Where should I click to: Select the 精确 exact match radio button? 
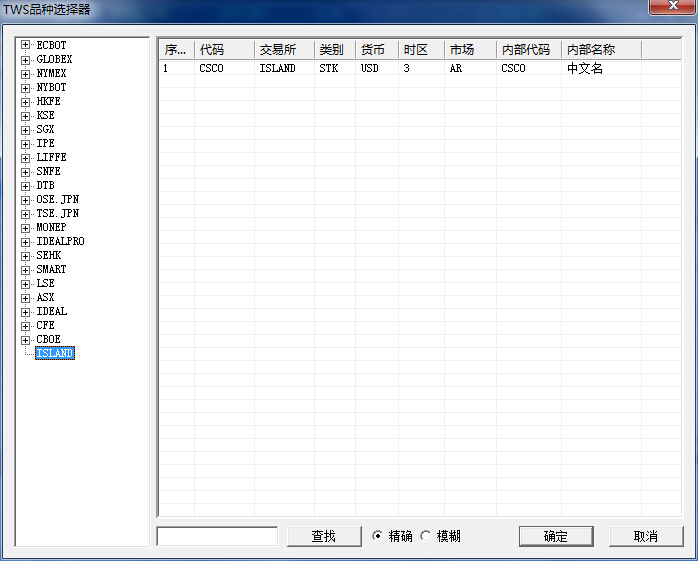click(x=377, y=536)
